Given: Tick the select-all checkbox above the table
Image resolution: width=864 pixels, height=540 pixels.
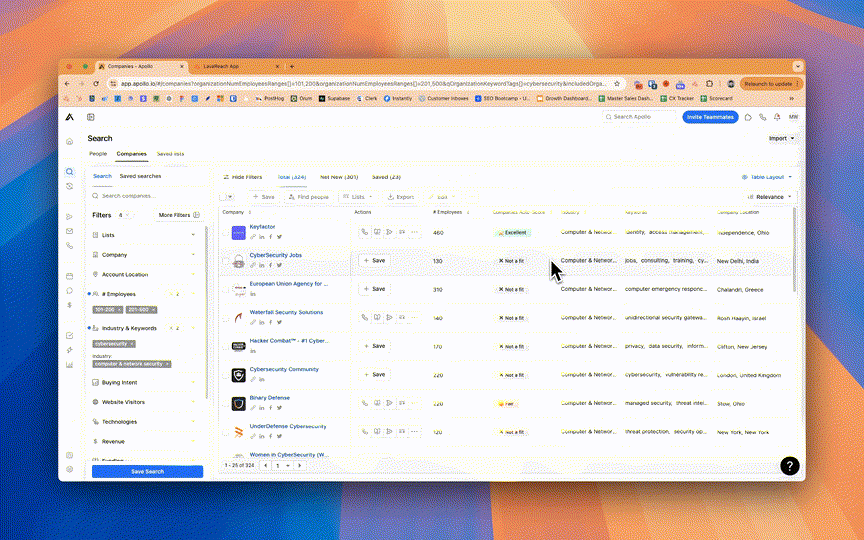Looking at the screenshot, I should coord(223,197).
